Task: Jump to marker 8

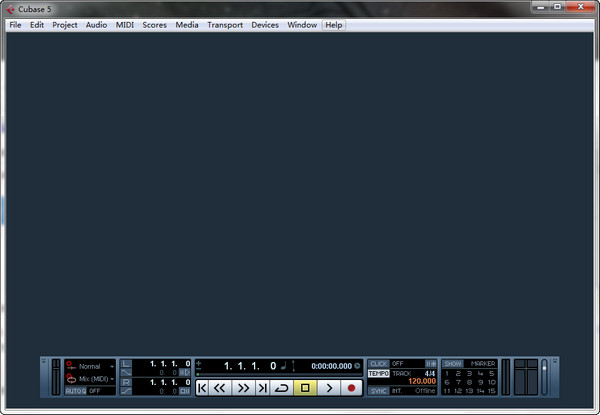Action: [469, 382]
